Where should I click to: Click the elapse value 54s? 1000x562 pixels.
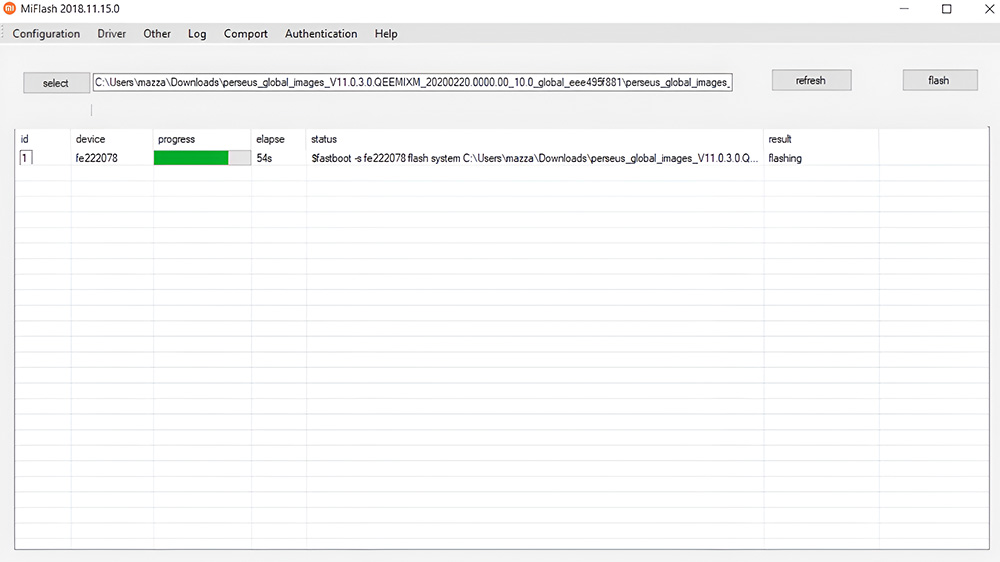264,158
